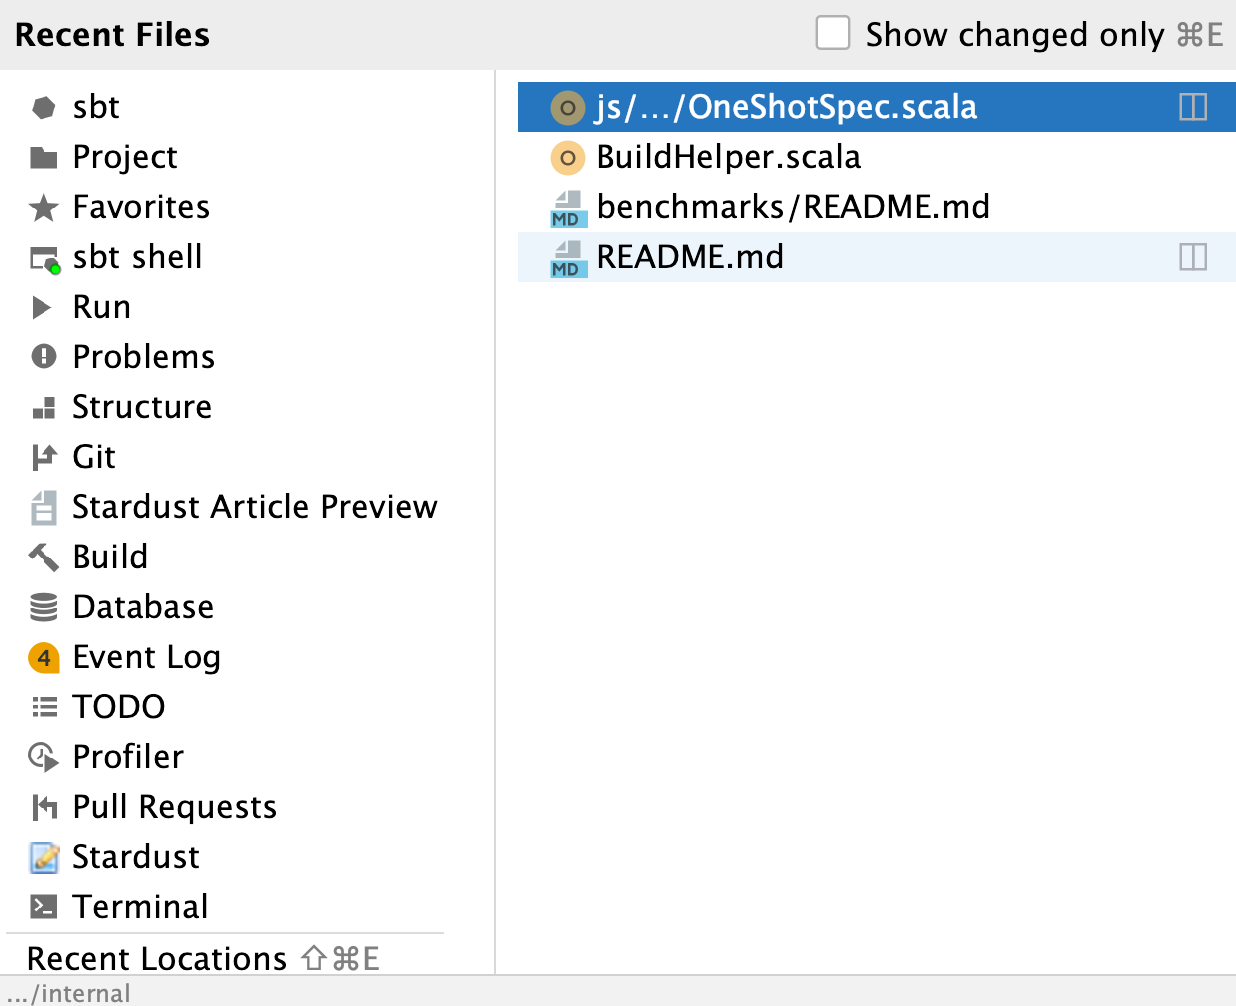
Task: Open the Build tool window
Action: (110, 557)
